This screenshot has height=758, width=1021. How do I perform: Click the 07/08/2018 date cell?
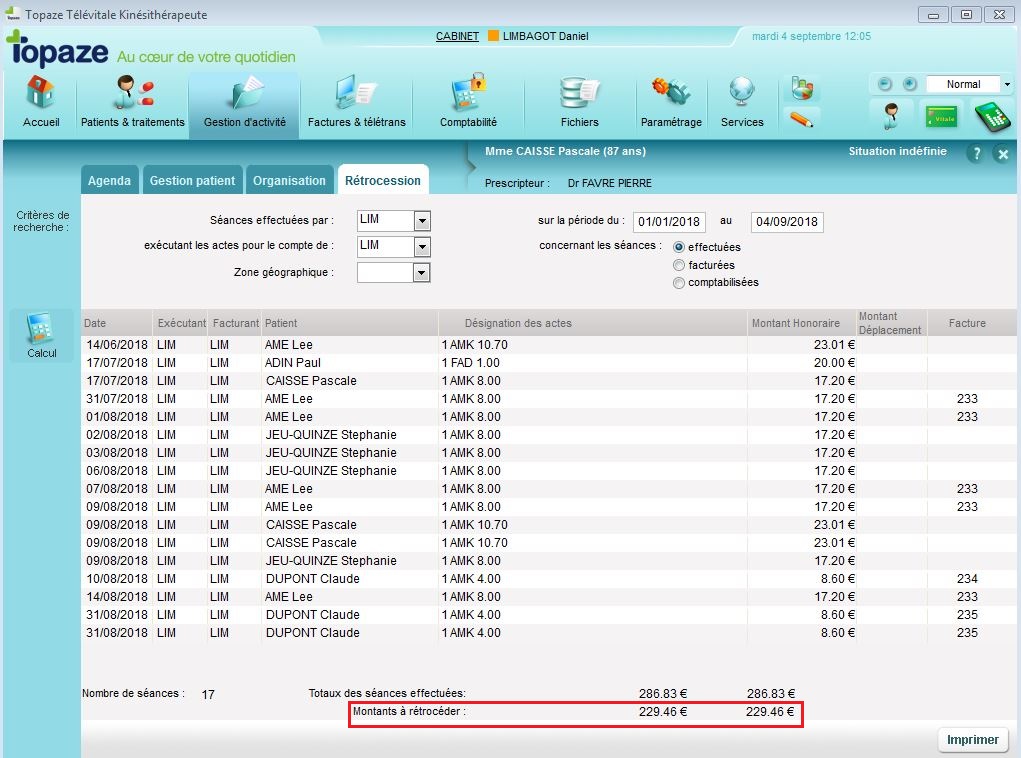click(117, 488)
